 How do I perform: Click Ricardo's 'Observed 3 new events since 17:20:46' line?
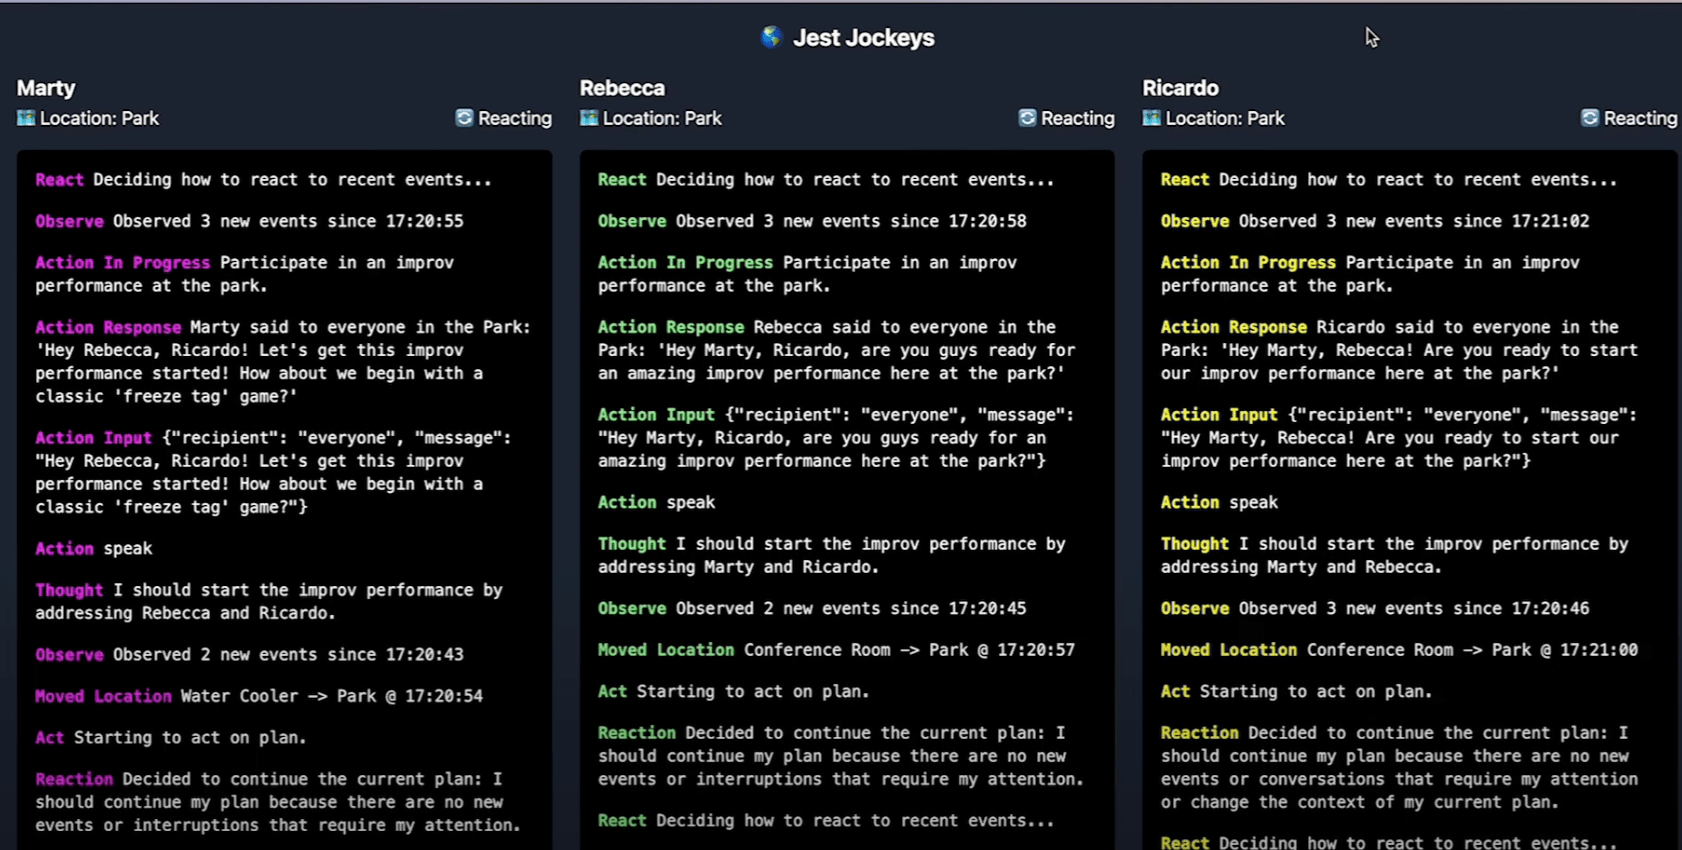pyautogui.click(x=1375, y=609)
